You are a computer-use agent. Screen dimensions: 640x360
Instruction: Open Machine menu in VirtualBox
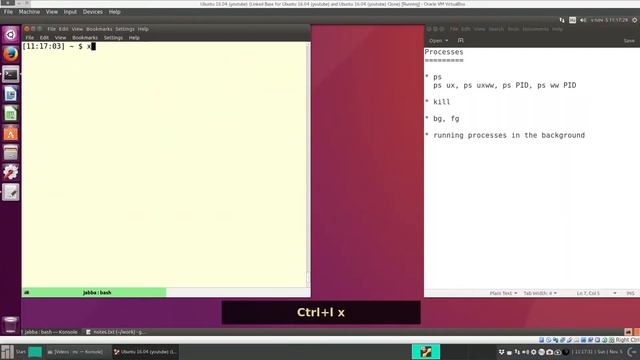[29, 12]
